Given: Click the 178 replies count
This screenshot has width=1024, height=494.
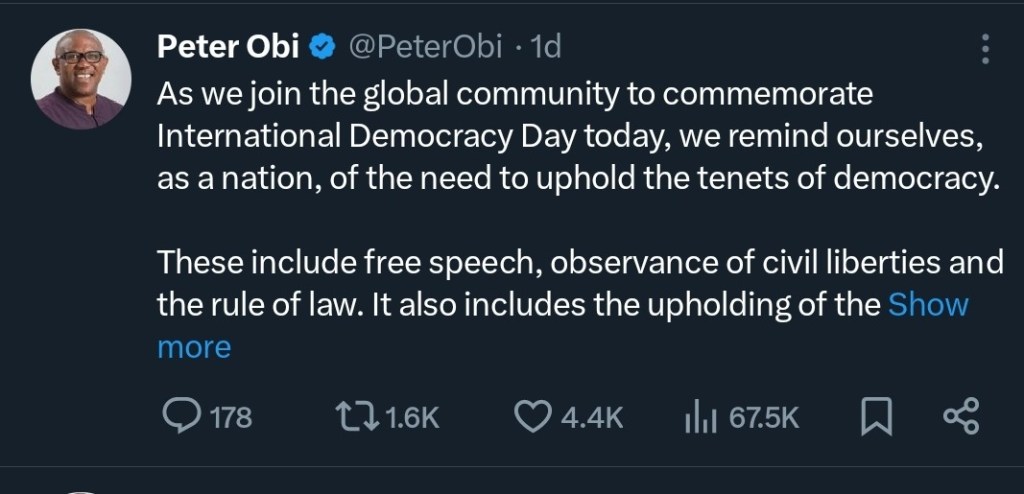Looking at the screenshot, I should [231, 417].
